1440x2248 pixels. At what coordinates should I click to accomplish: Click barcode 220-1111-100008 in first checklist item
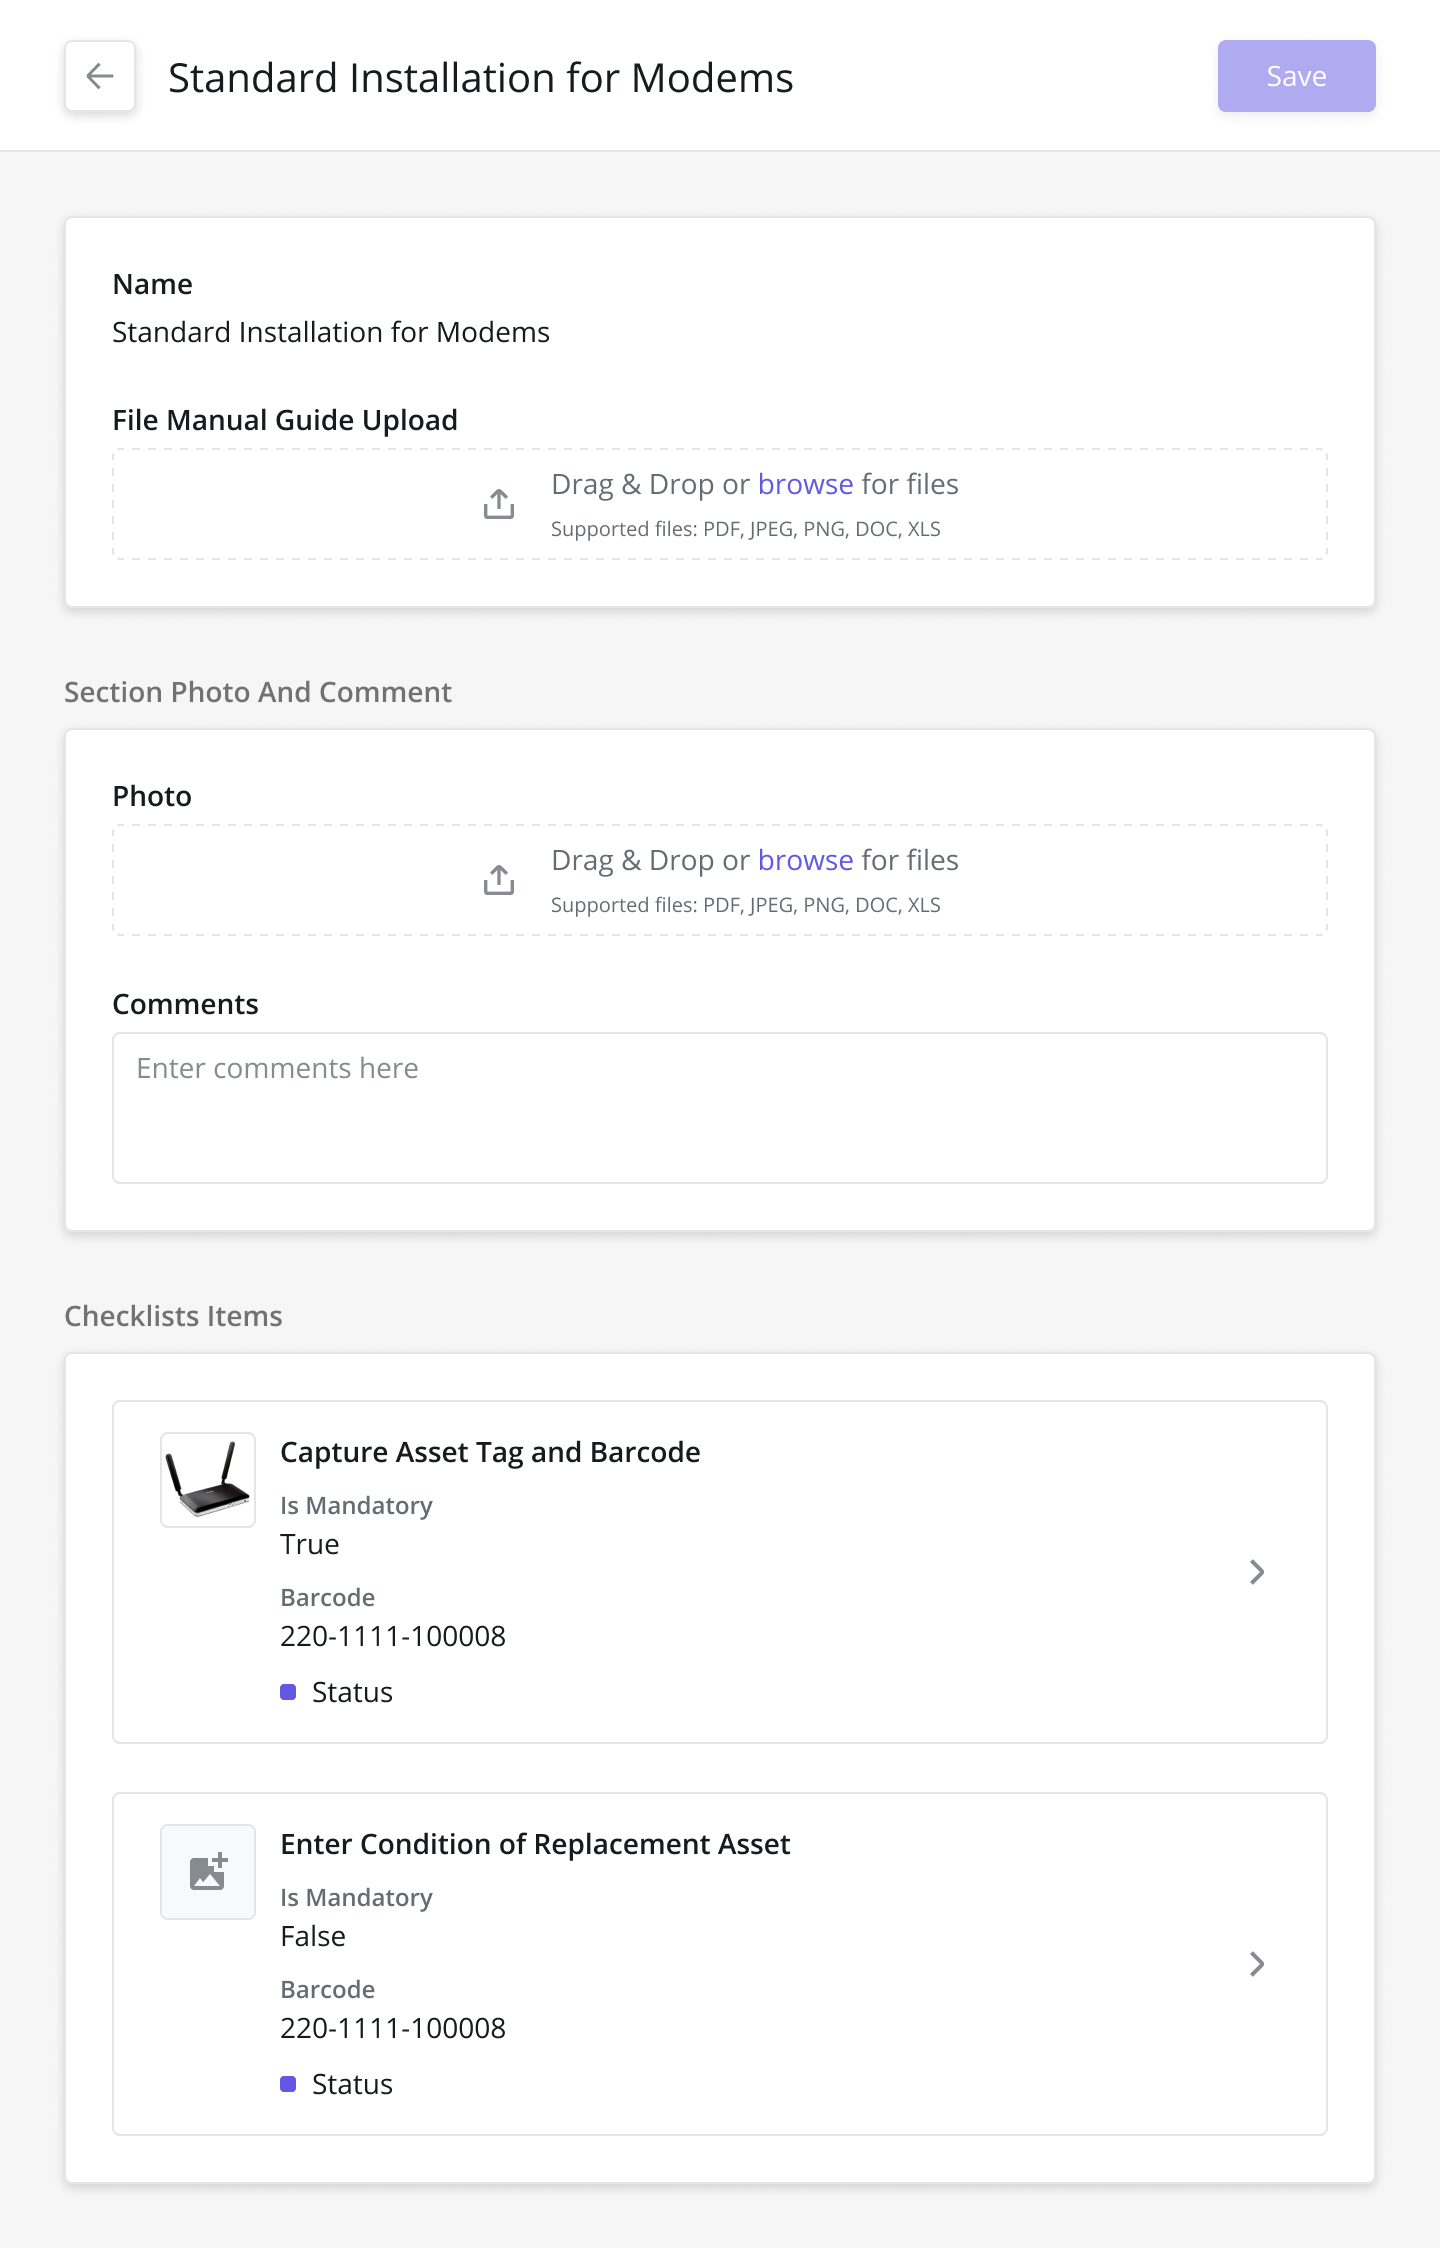[x=393, y=1636]
